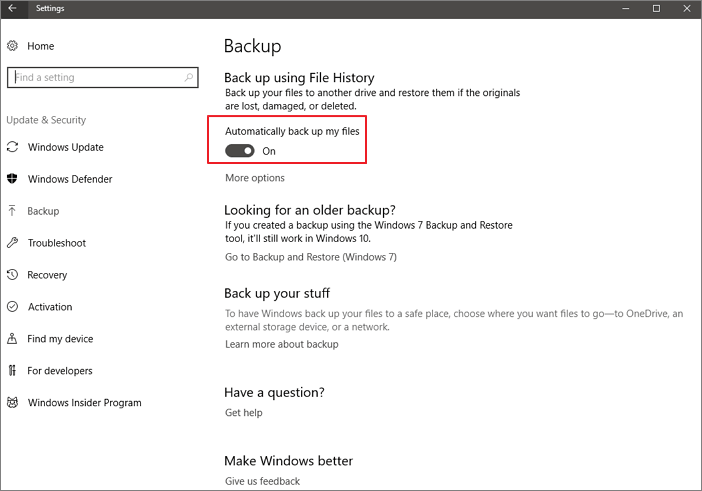Viewport: 702px width, 491px height.
Task: Click the Windows Defender shield icon
Action: tap(12, 179)
